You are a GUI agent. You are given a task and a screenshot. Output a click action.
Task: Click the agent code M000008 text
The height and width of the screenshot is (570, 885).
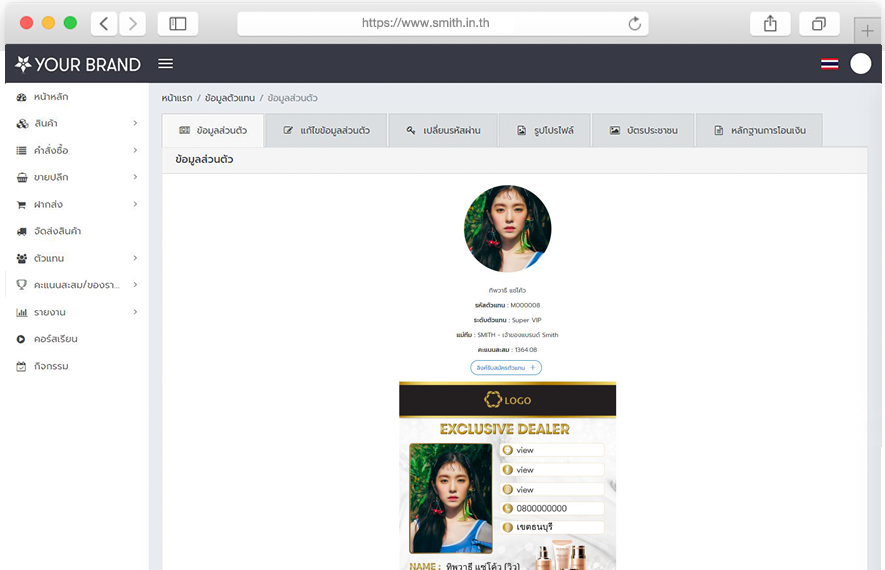point(525,305)
